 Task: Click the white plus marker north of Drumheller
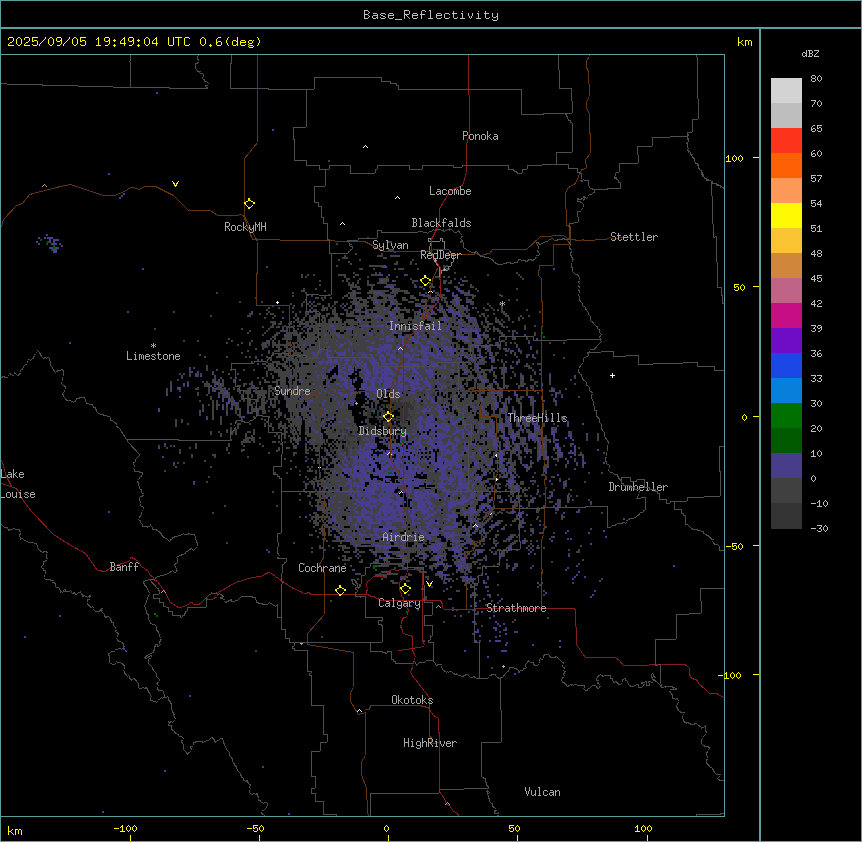point(612,375)
